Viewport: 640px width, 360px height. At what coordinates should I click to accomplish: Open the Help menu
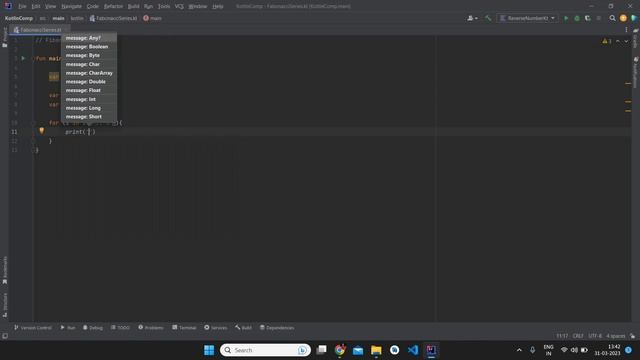pos(218,6)
